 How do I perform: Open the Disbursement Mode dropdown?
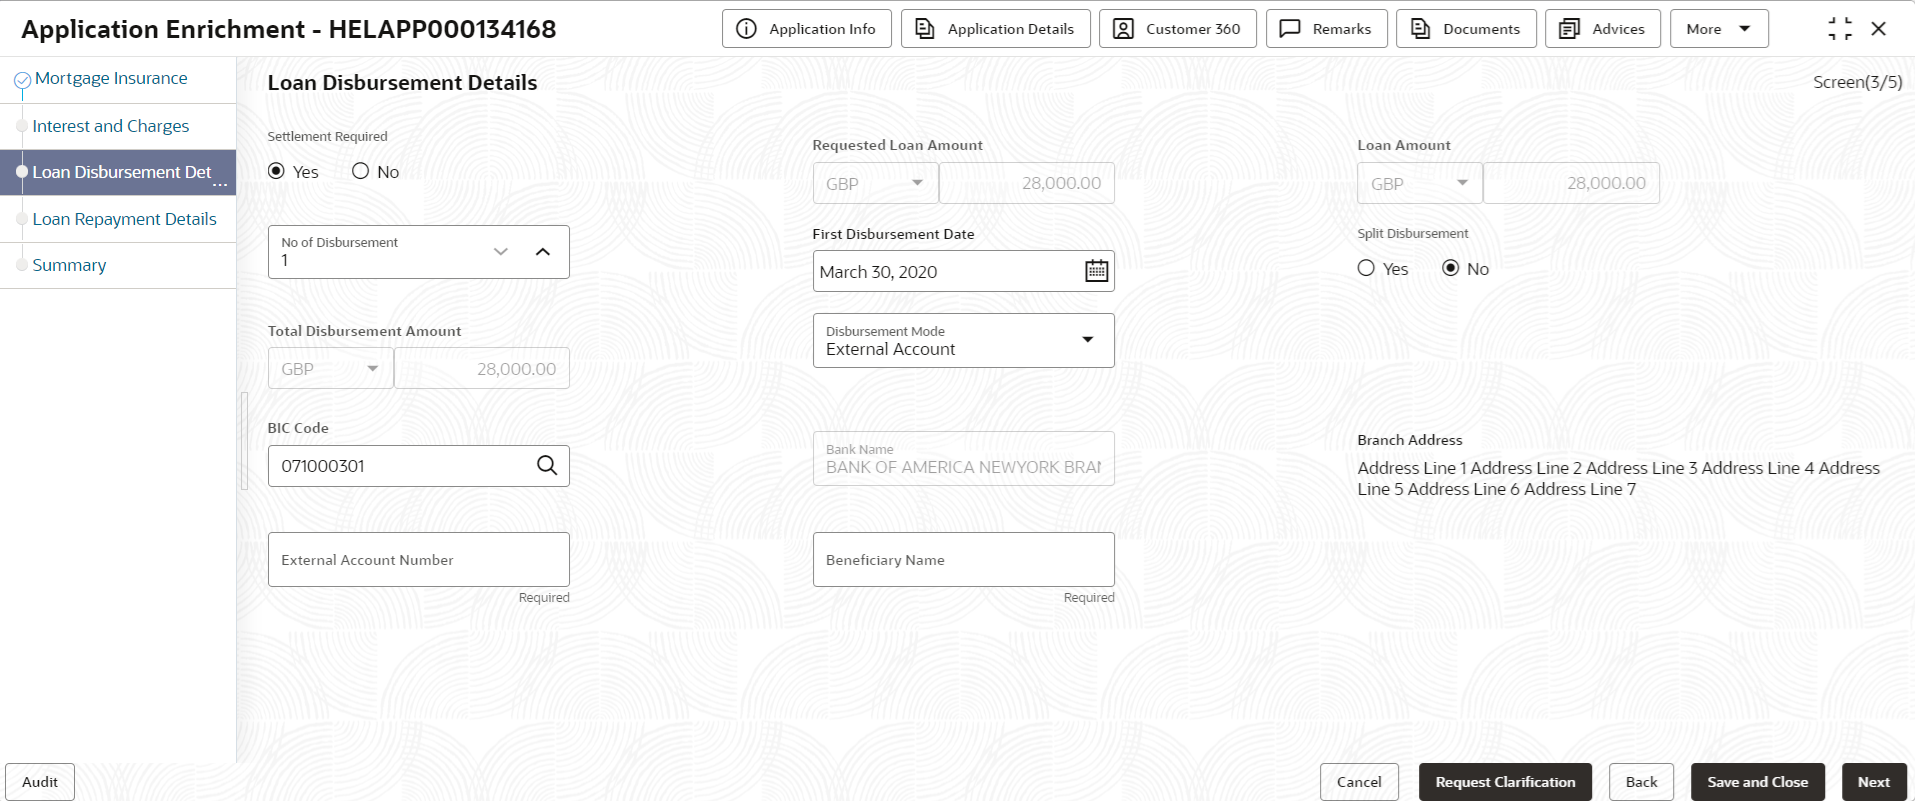[x=963, y=341]
